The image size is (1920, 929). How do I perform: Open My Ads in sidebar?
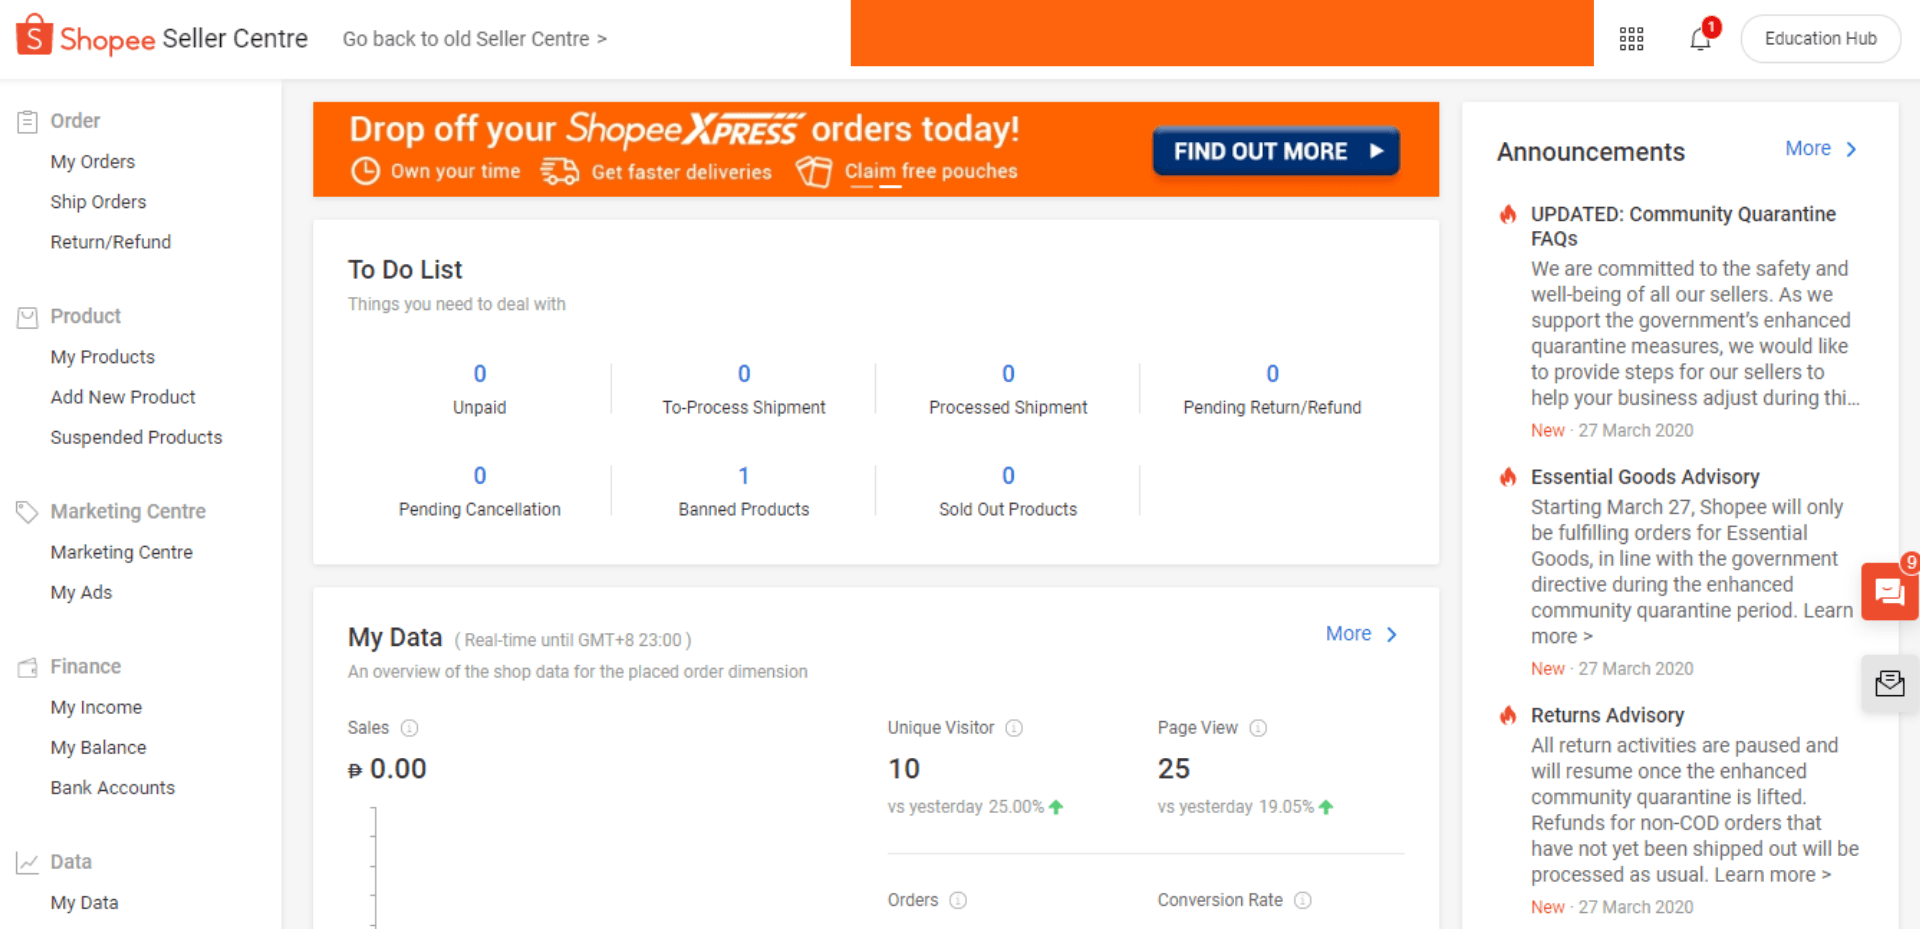[81, 592]
